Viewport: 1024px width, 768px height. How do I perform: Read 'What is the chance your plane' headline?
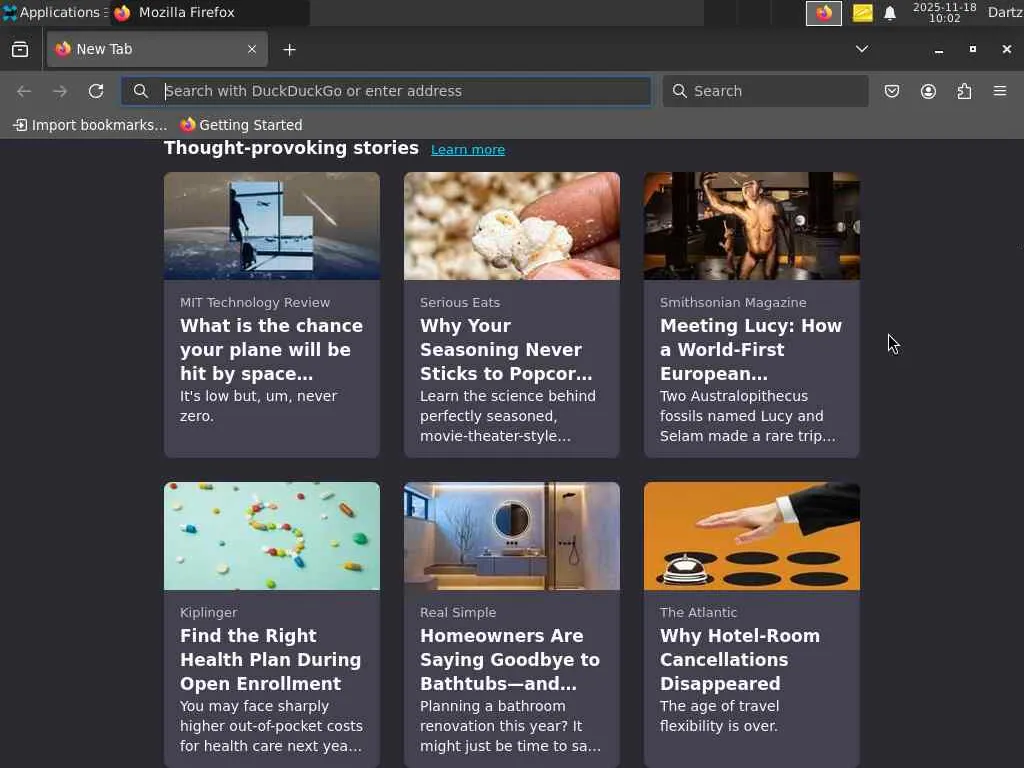[x=272, y=349]
